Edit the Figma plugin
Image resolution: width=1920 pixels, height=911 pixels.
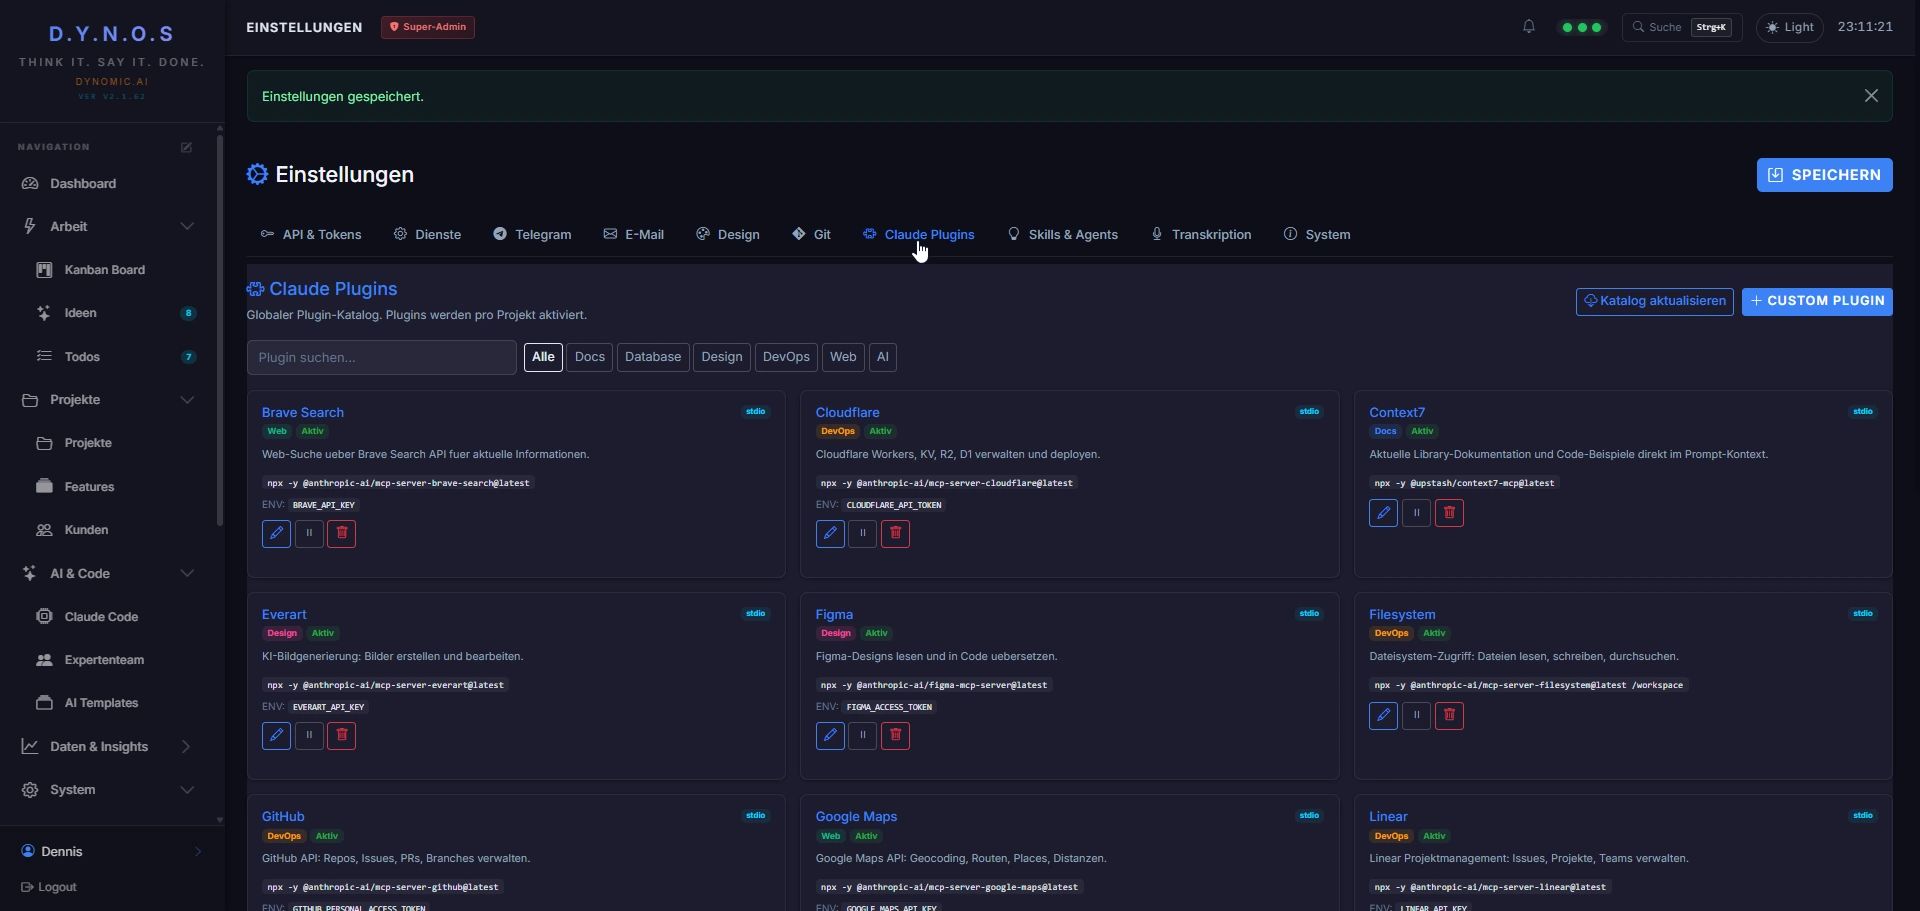[x=830, y=736]
